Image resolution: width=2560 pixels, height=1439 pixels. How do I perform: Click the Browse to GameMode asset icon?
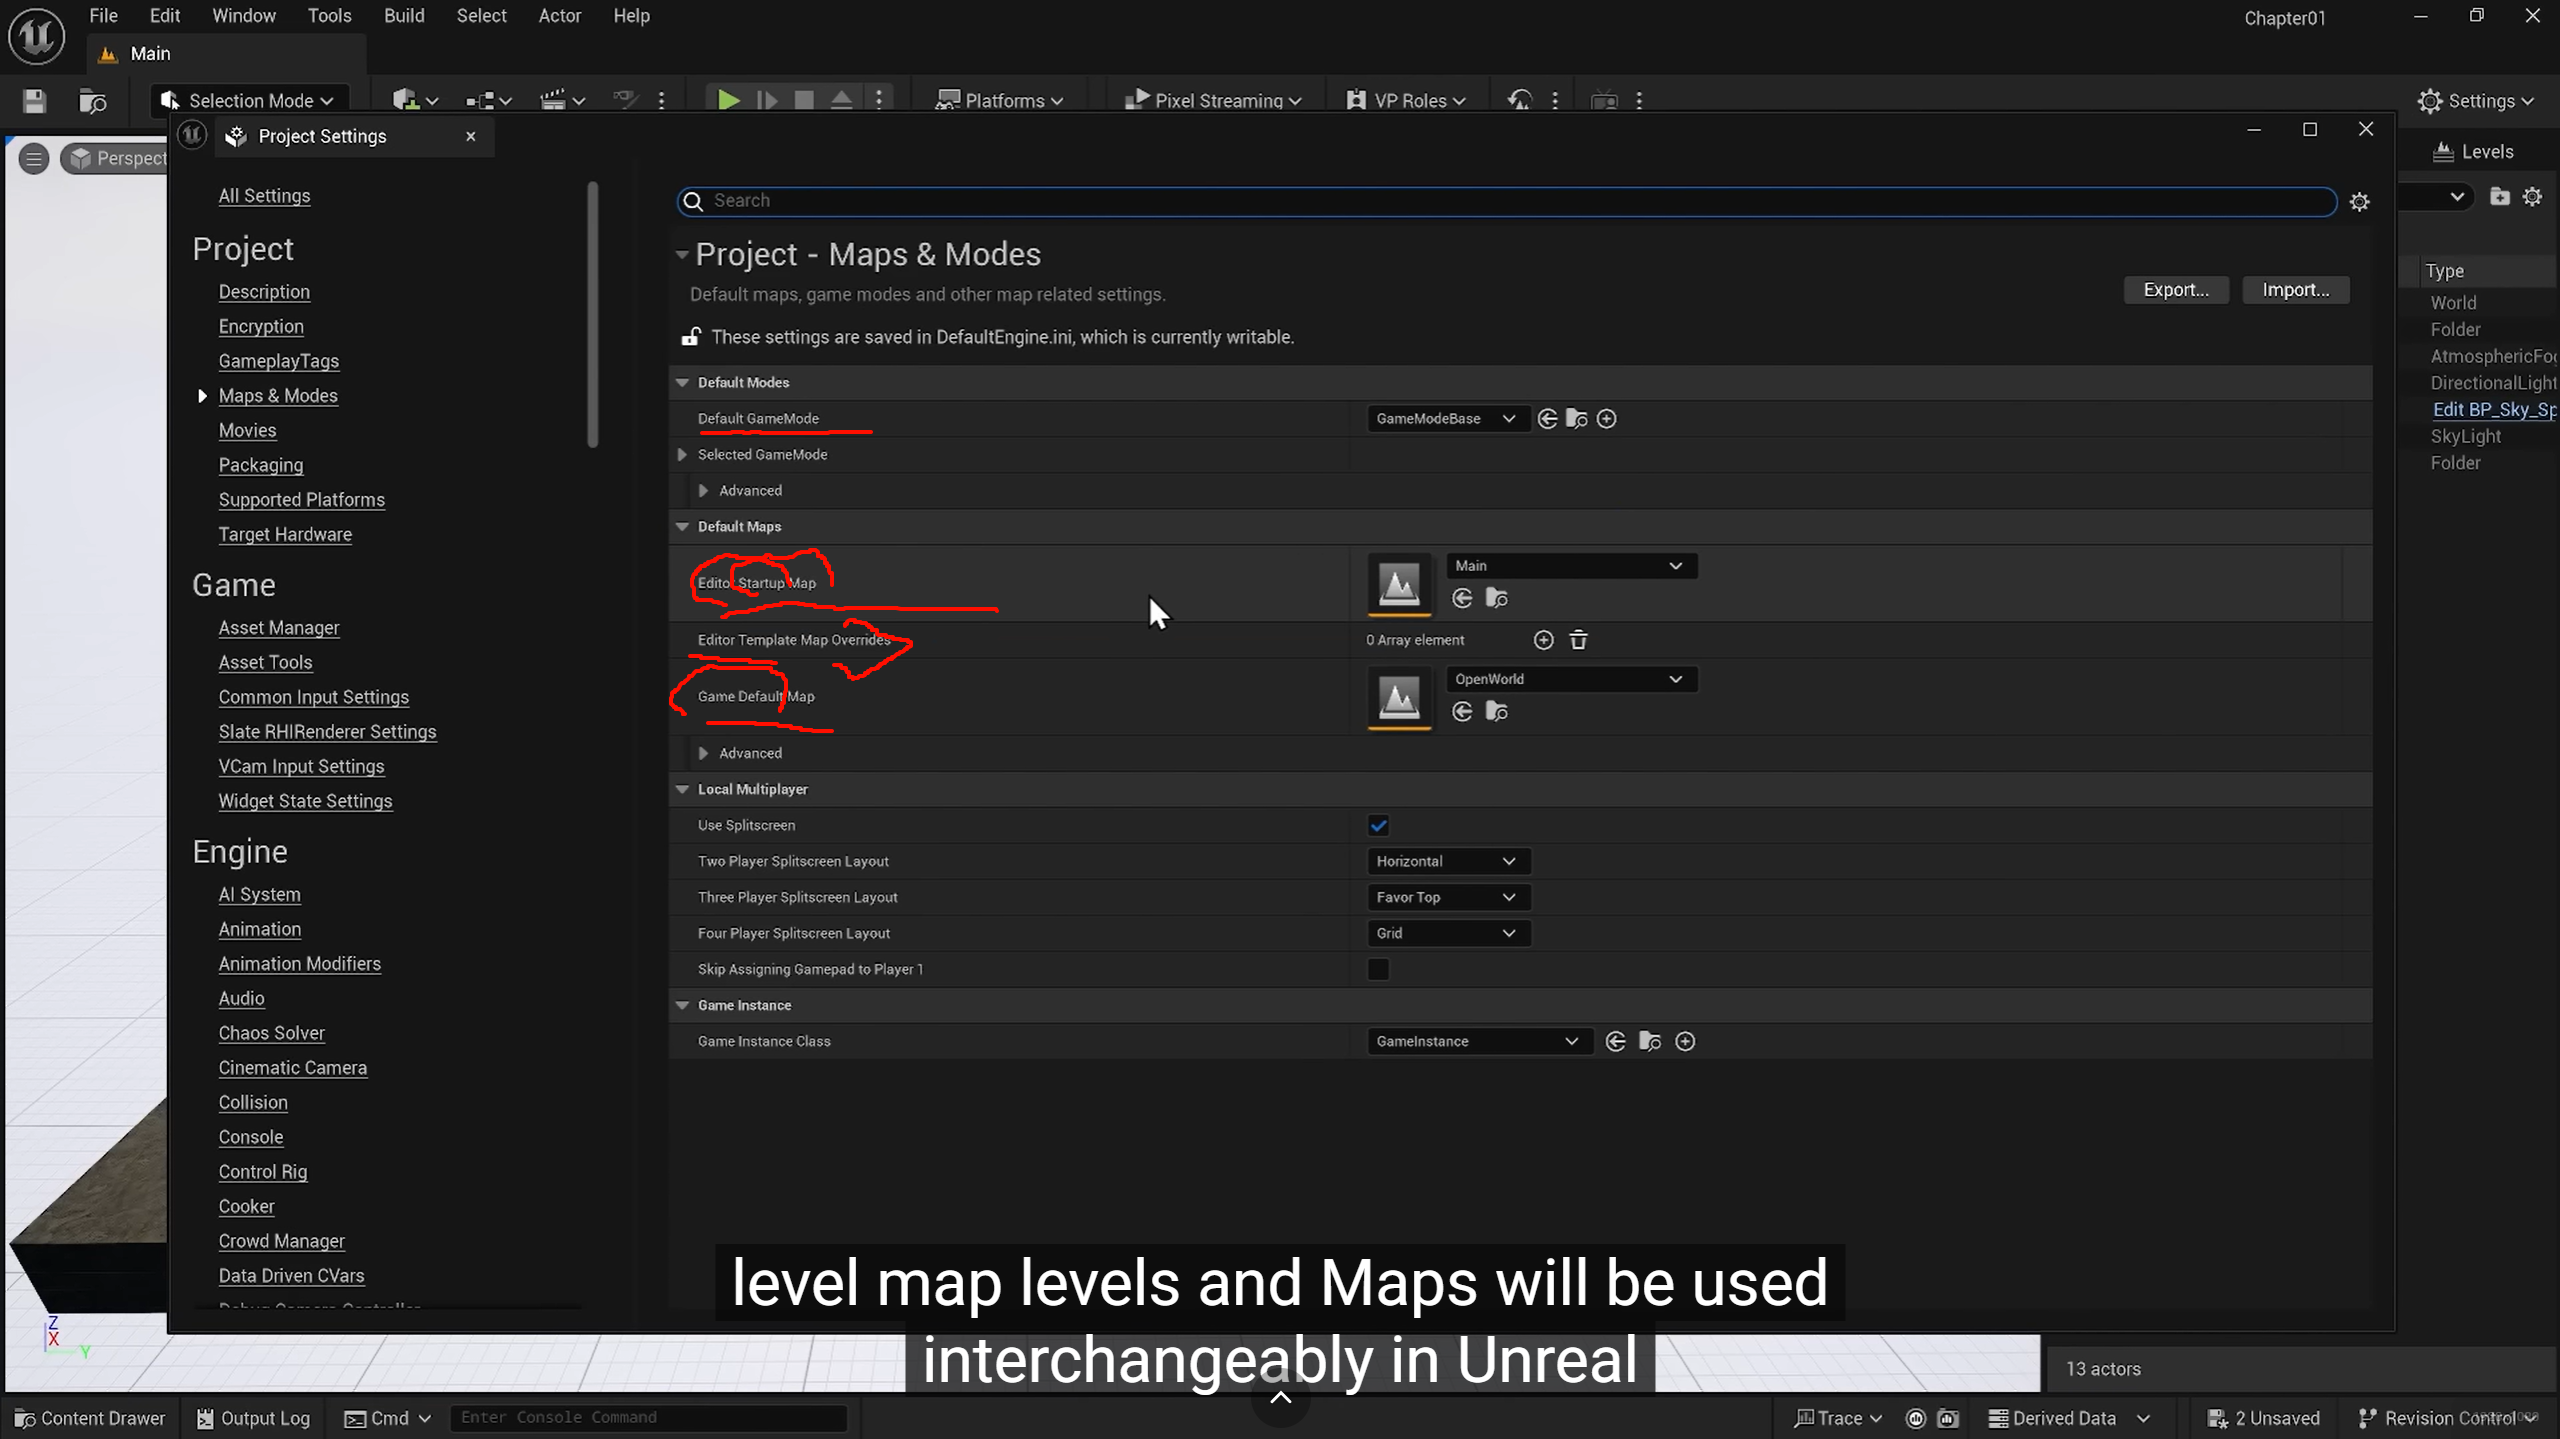[x=1576, y=419]
